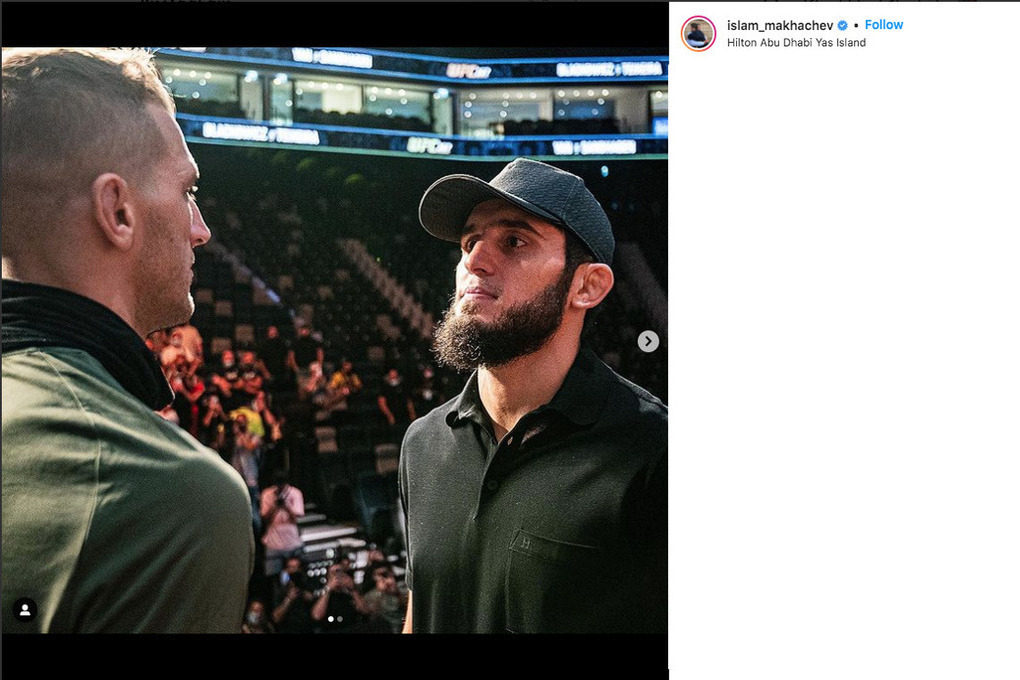
Task: Click the dark beard of the capped man
Action: [x=495, y=330]
